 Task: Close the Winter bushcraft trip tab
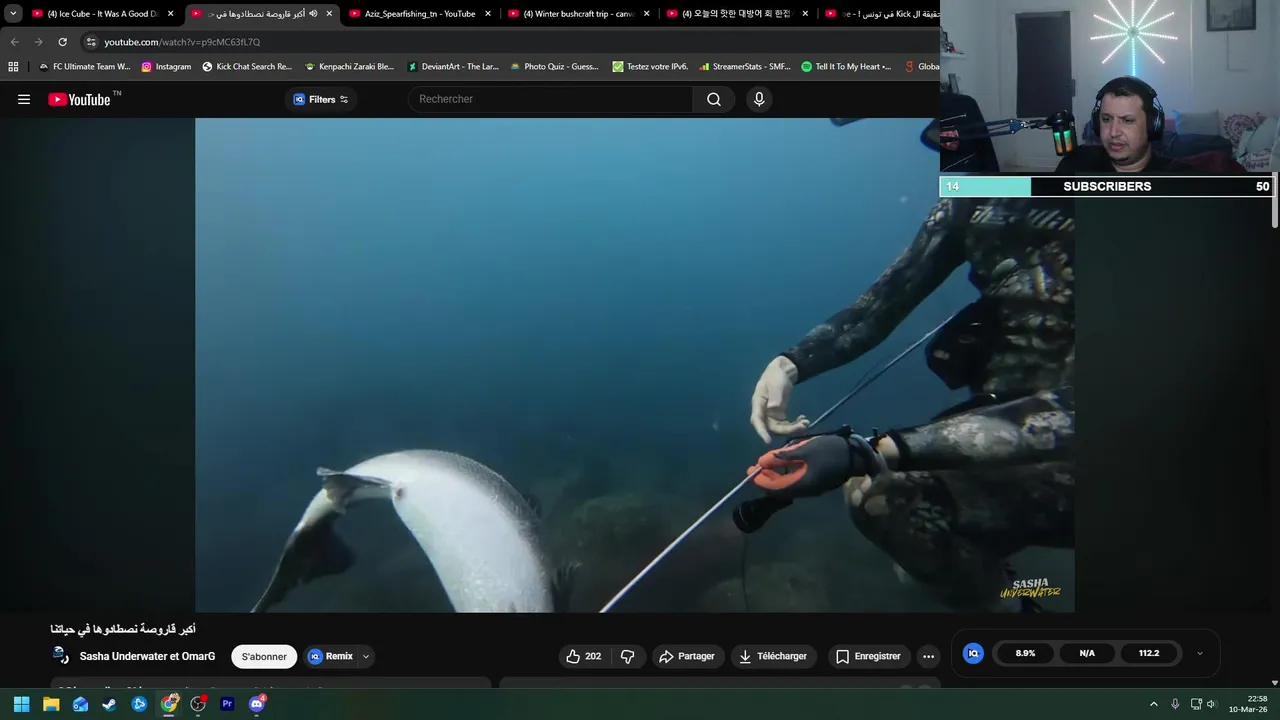647,14
